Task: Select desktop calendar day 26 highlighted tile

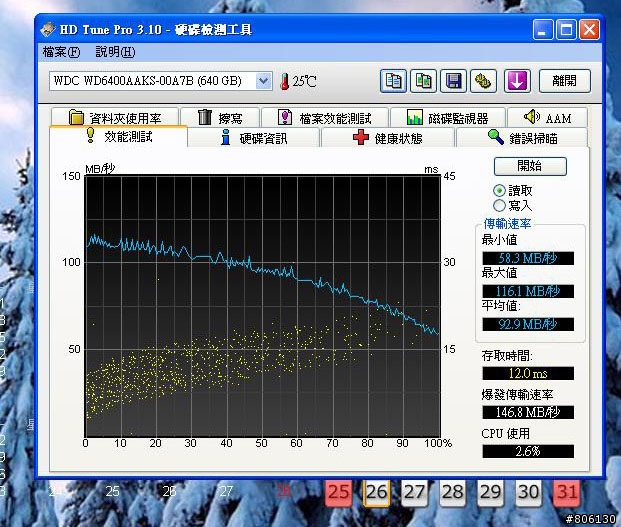Action: pyautogui.click(x=377, y=492)
